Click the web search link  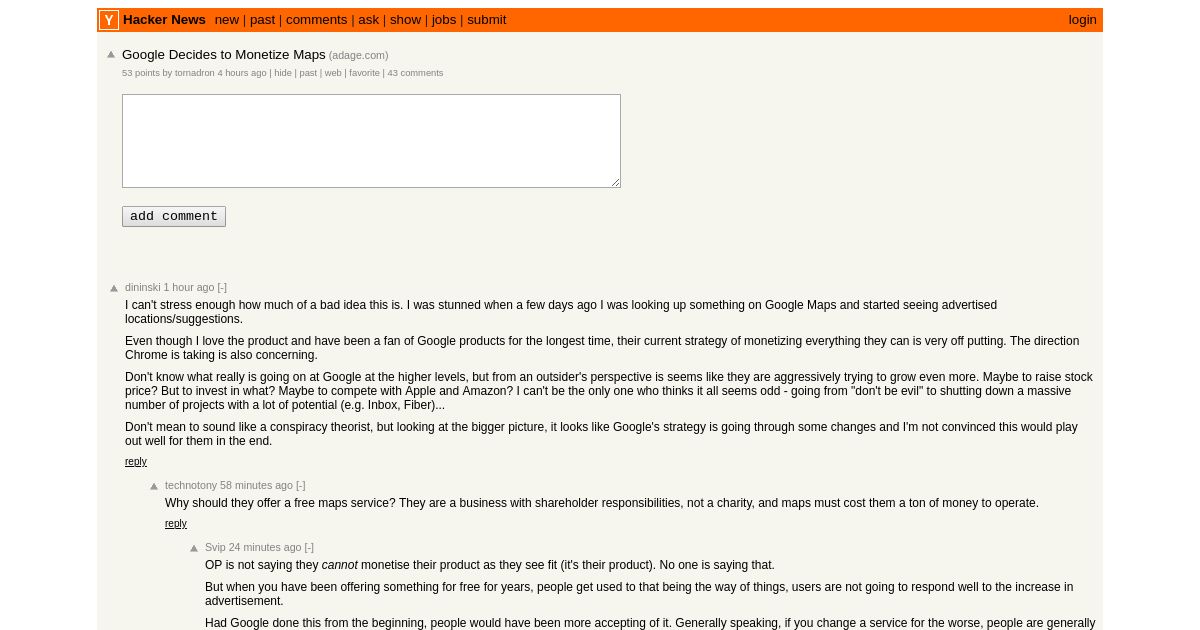click(333, 73)
